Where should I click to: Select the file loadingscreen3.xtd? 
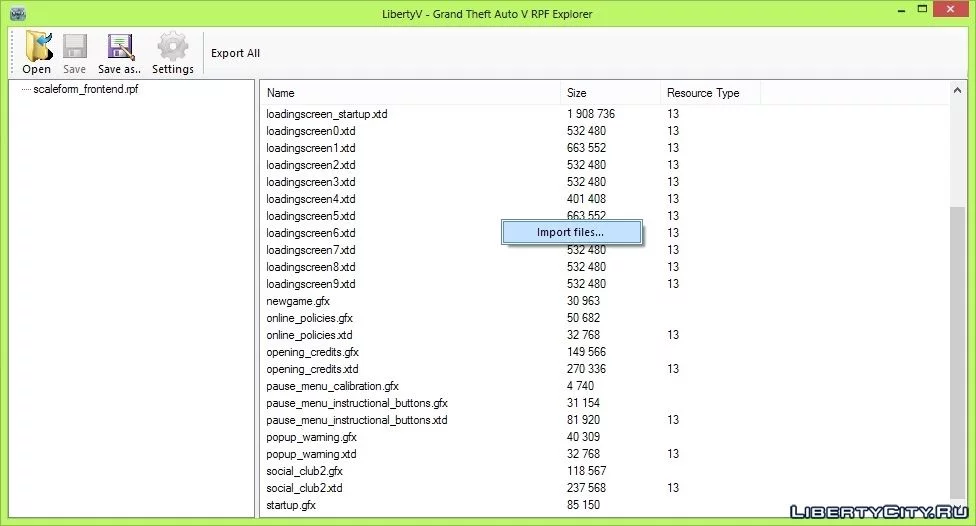[311, 182]
